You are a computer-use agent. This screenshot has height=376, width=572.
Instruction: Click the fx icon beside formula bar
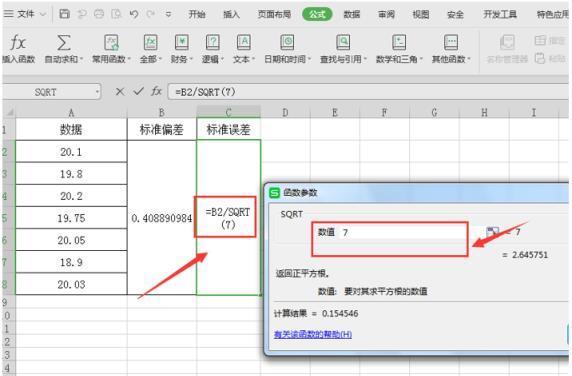pos(156,91)
